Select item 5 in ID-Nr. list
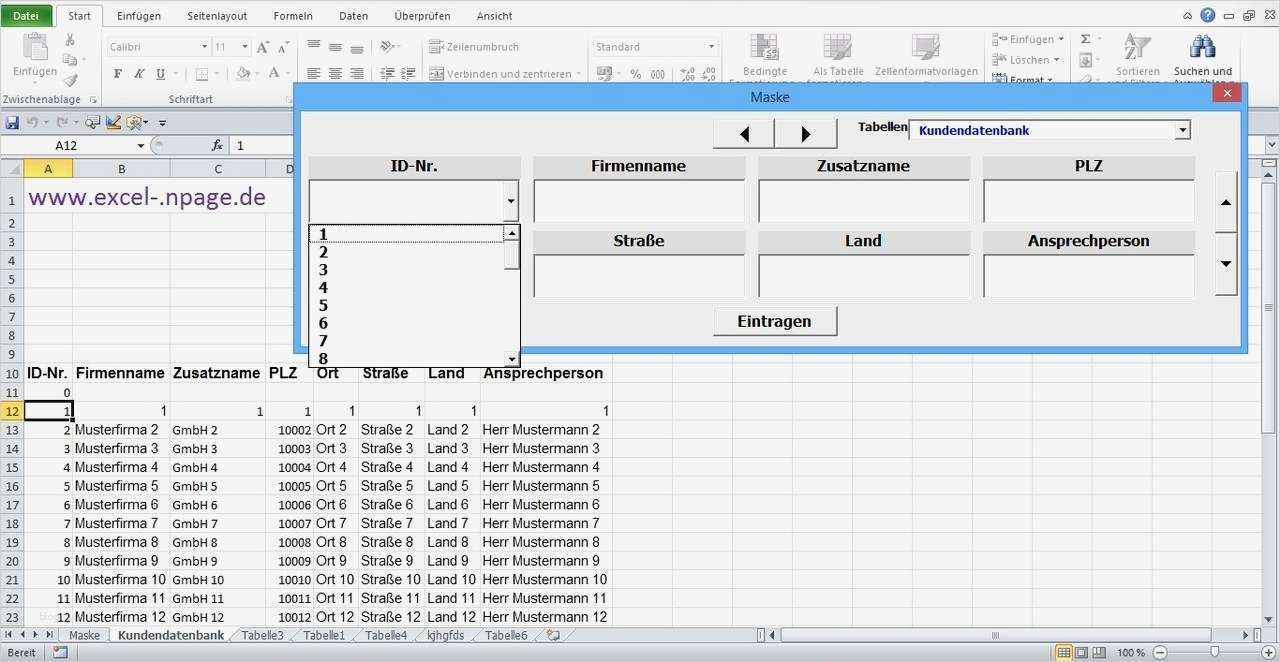The image size is (1280, 662). click(x=407, y=306)
